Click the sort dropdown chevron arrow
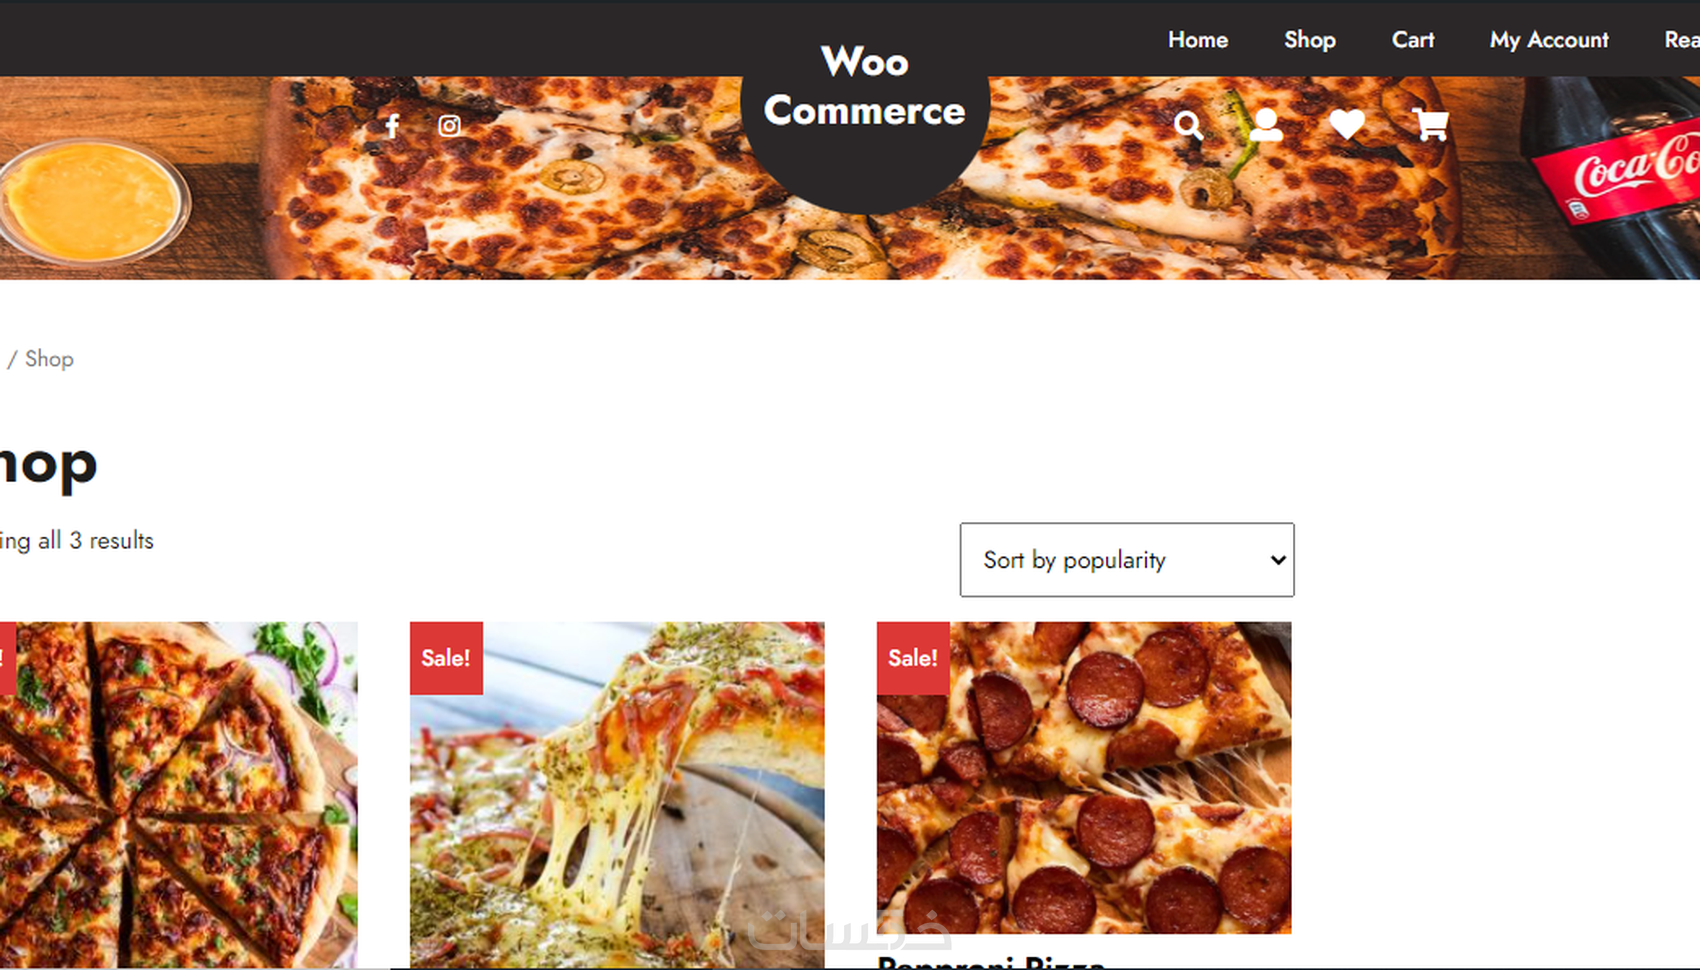The height and width of the screenshot is (970, 1700). (1277, 560)
